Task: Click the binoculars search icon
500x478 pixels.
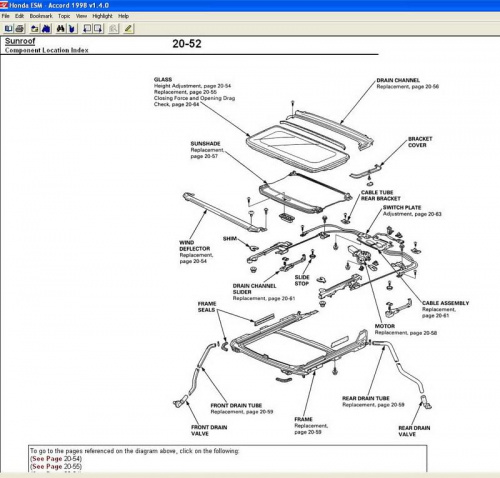Action: [61, 29]
